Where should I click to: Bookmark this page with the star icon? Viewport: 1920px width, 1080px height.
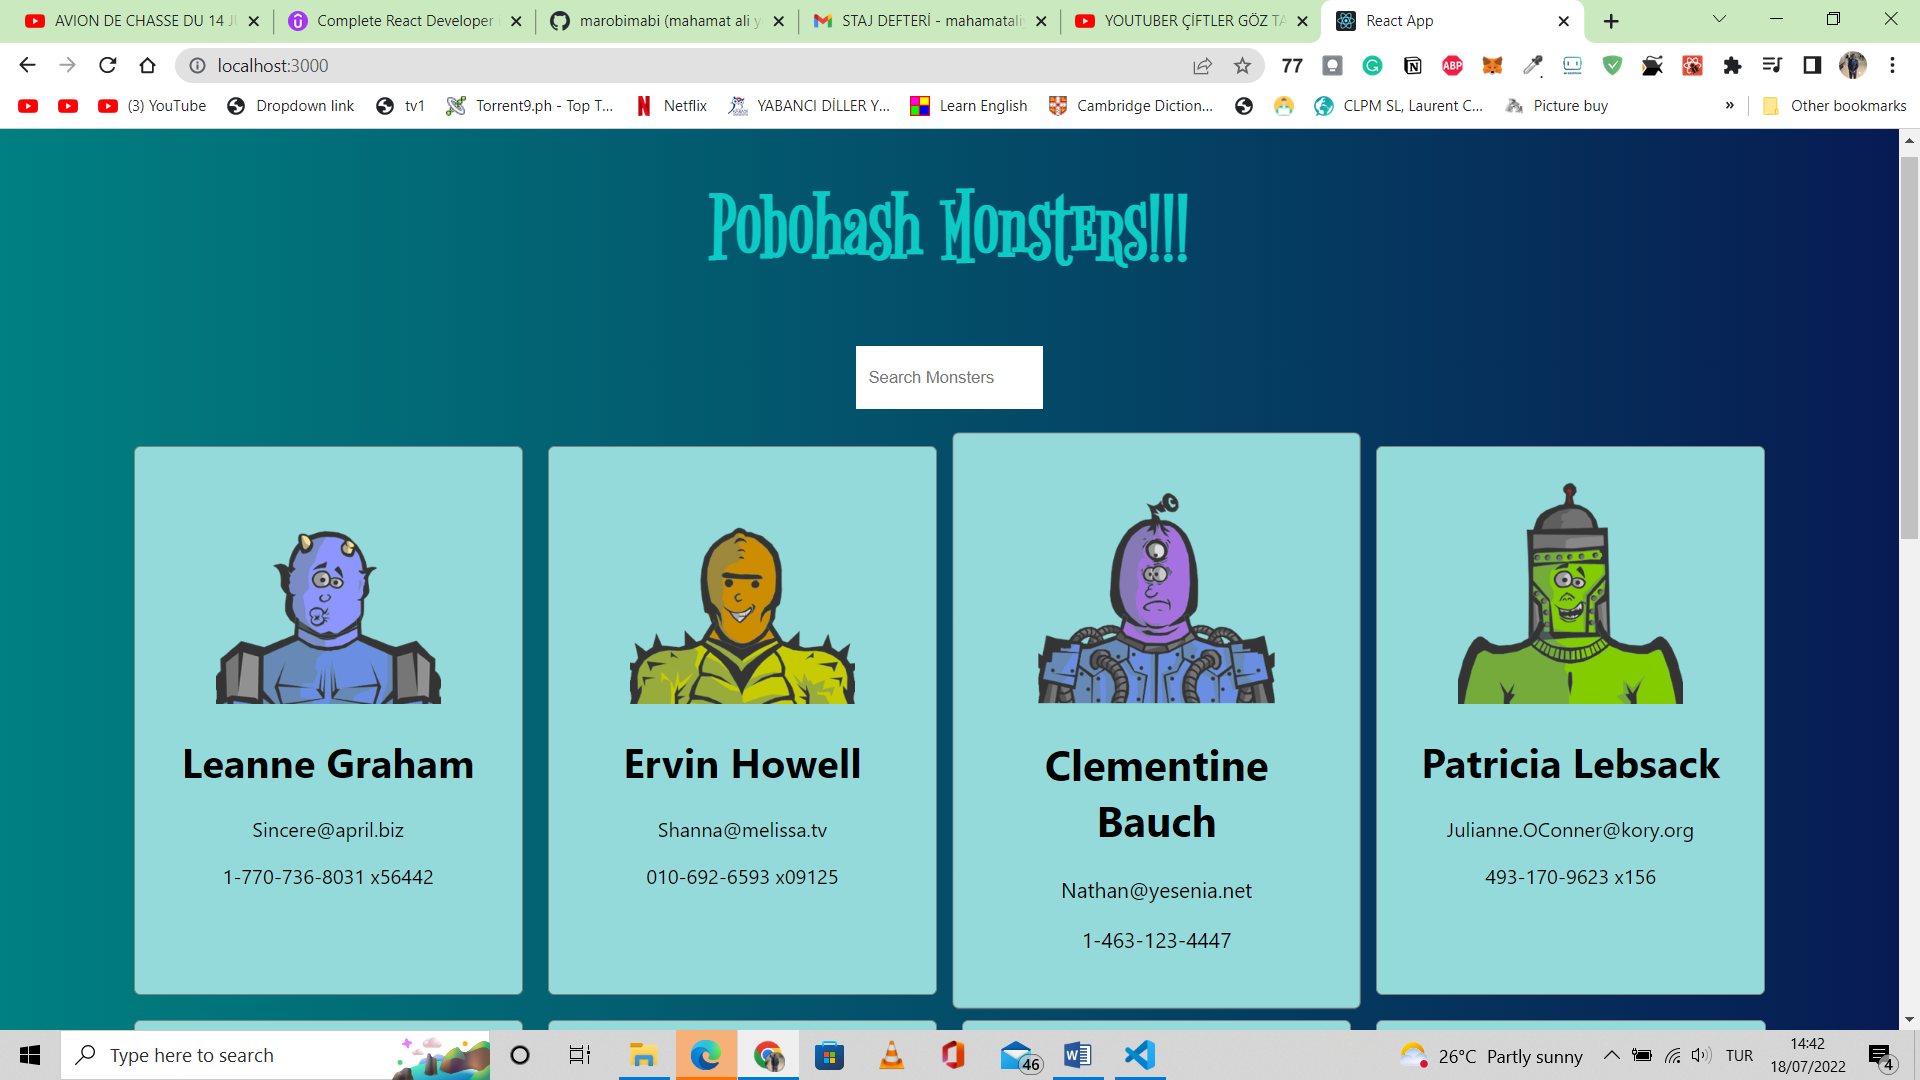click(1244, 66)
